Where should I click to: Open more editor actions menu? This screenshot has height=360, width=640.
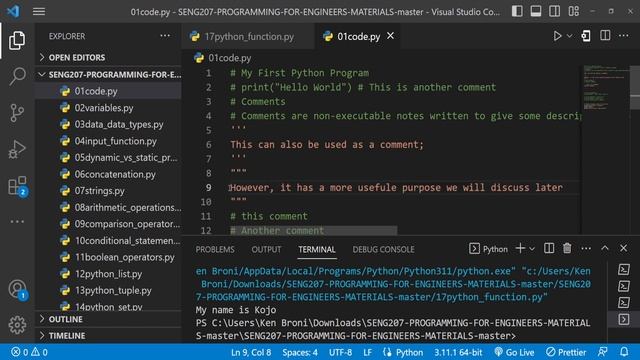point(624,36)
